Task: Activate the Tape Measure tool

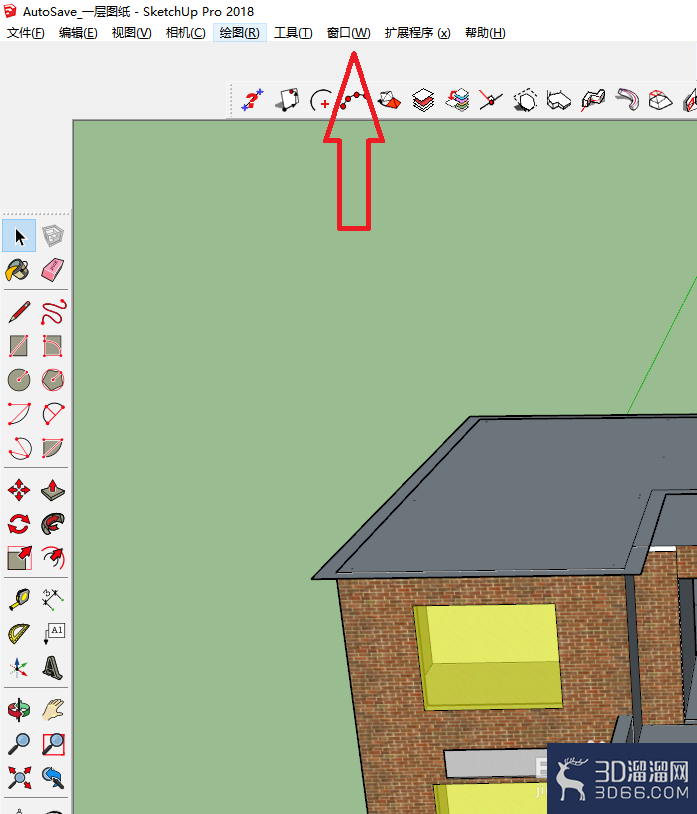Action: pos(19,600)
